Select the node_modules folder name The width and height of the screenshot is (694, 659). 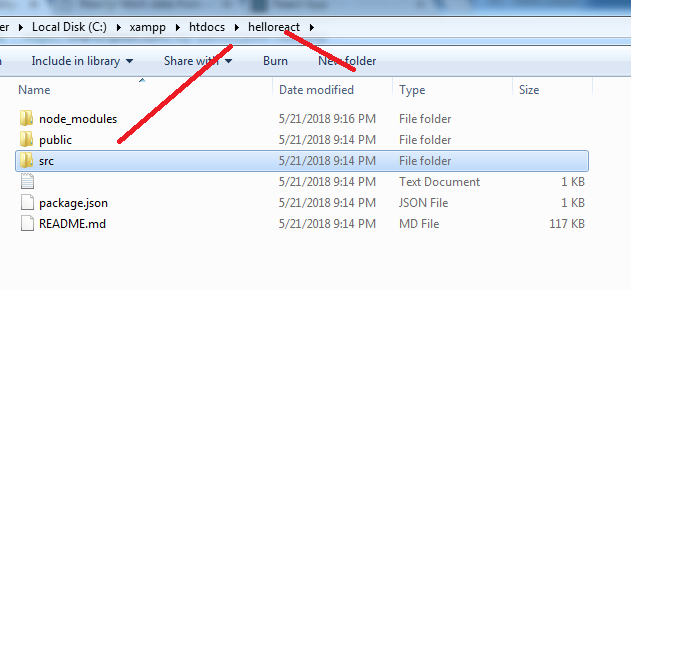(78, 119)
